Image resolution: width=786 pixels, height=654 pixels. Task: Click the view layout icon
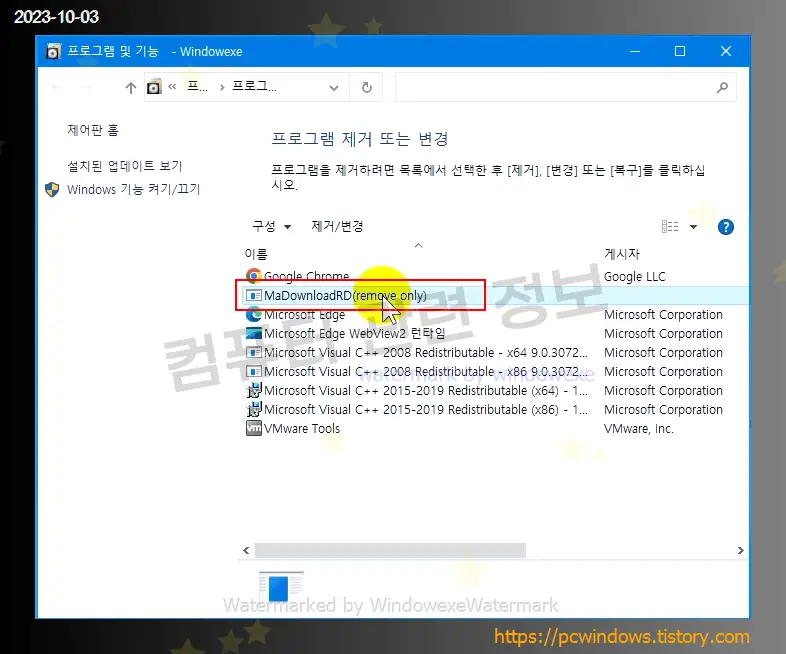click(670, 227)
